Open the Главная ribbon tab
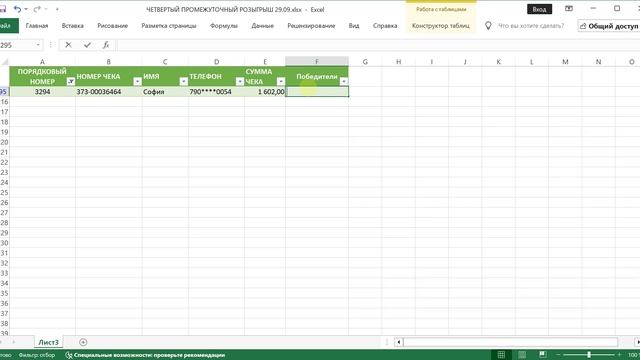640x360 pixels. click(x=37, y=26)
